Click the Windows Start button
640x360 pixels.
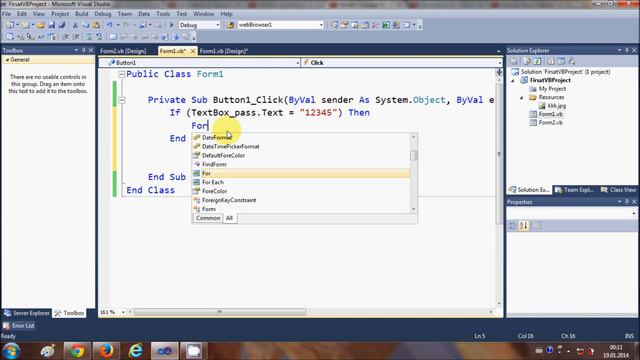point(11,351)
